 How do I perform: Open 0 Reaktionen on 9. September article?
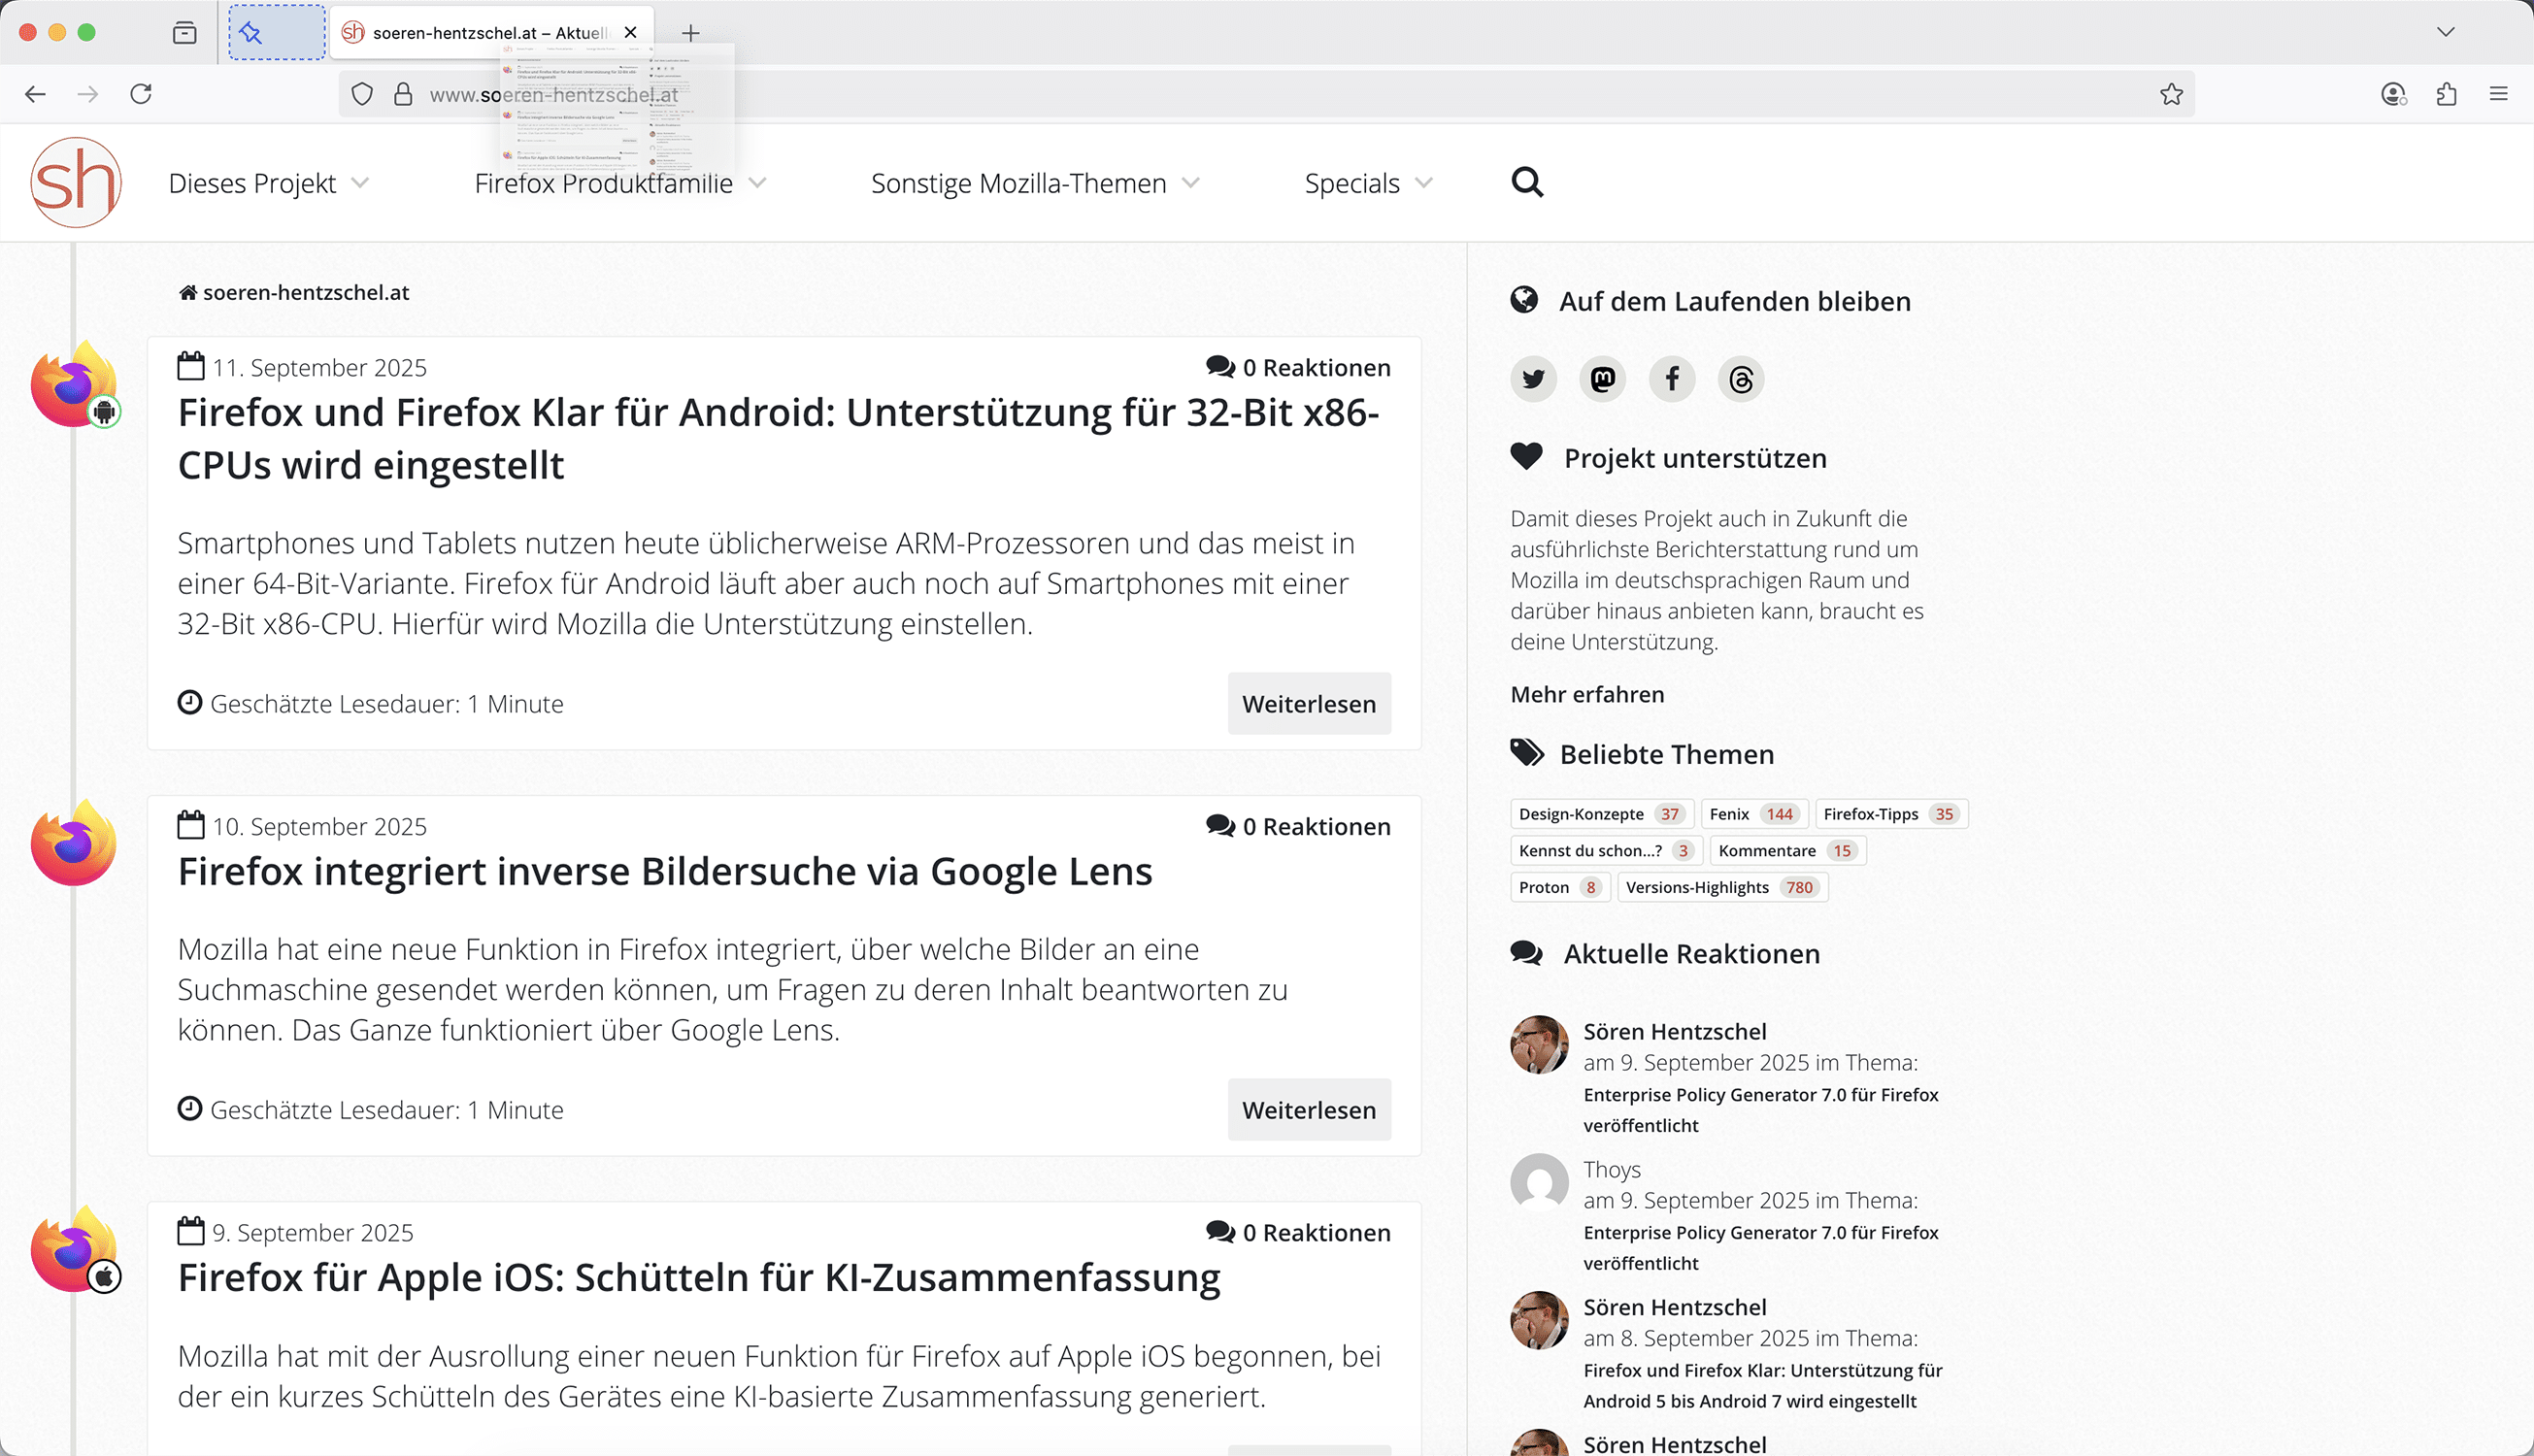tap(1298, 1232)
